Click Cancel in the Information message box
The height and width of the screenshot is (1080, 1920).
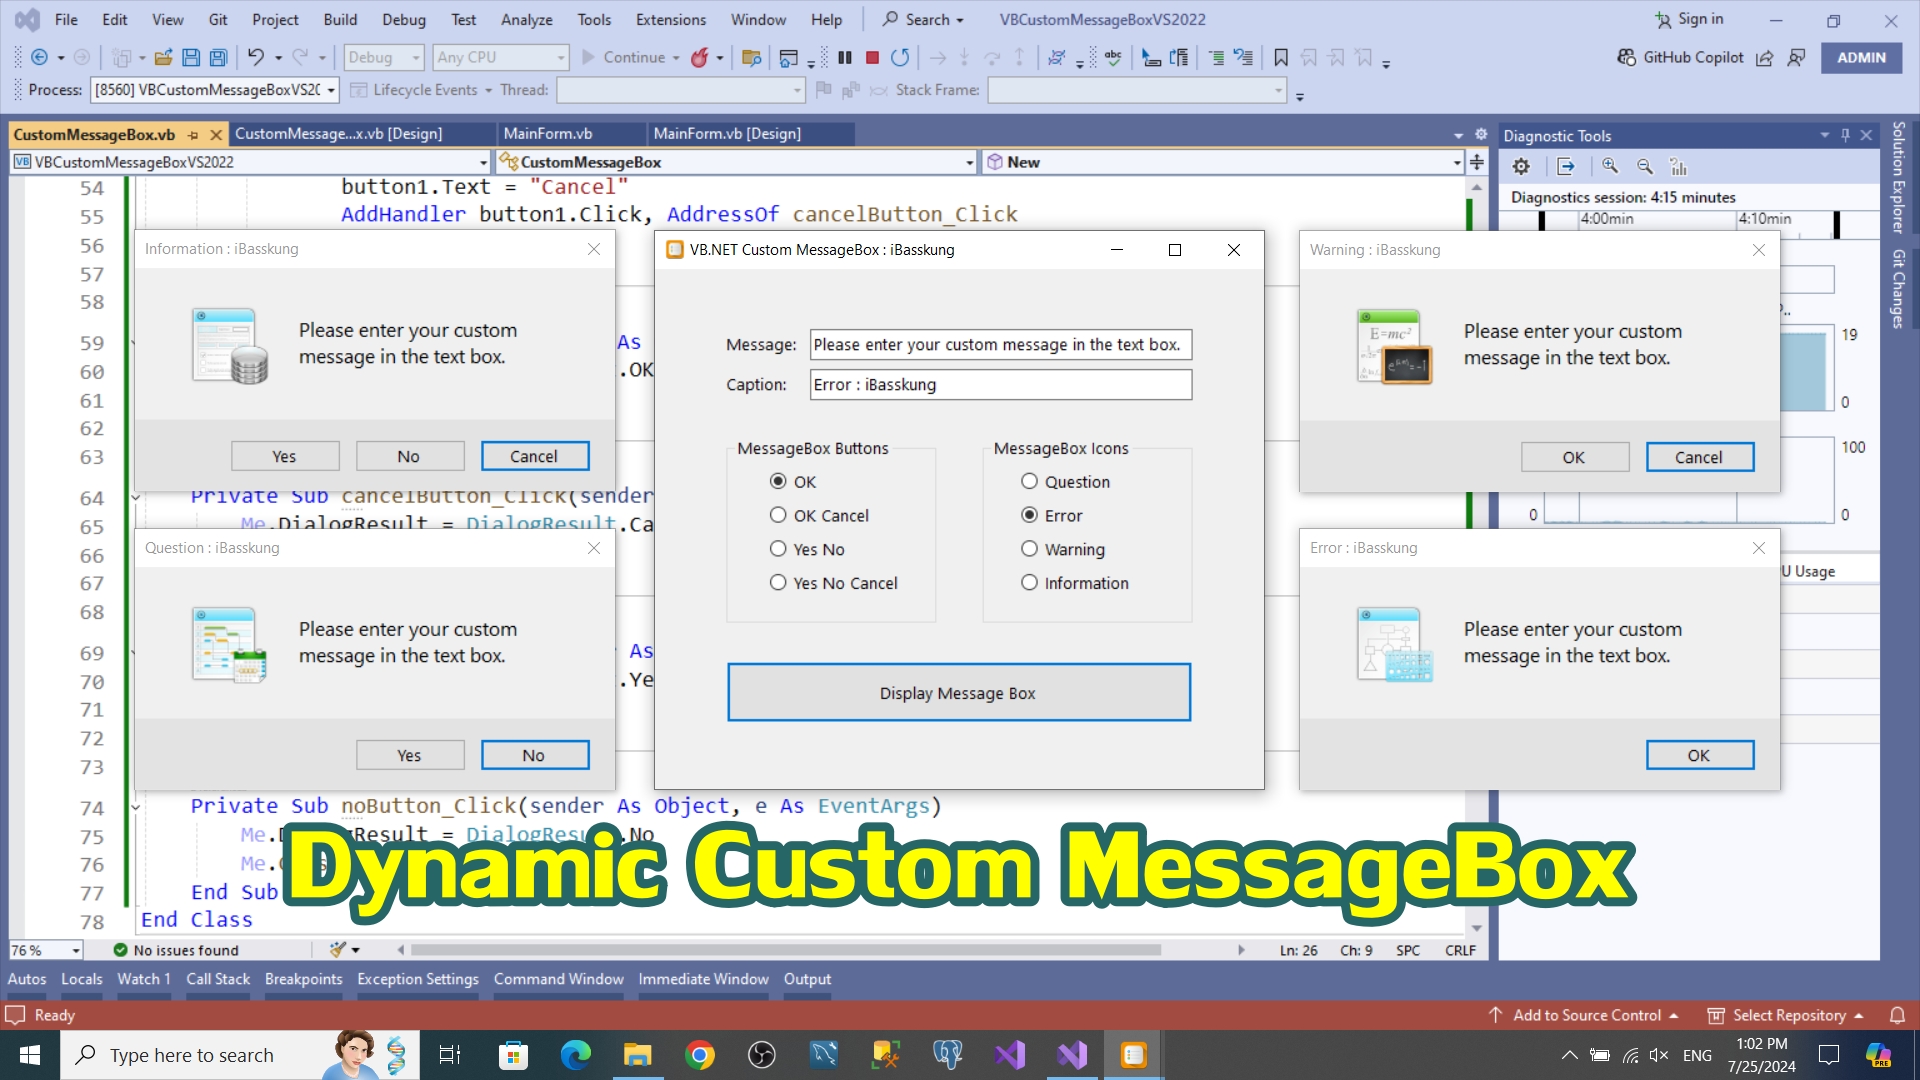pyautogui.click(x=534, y=456)
